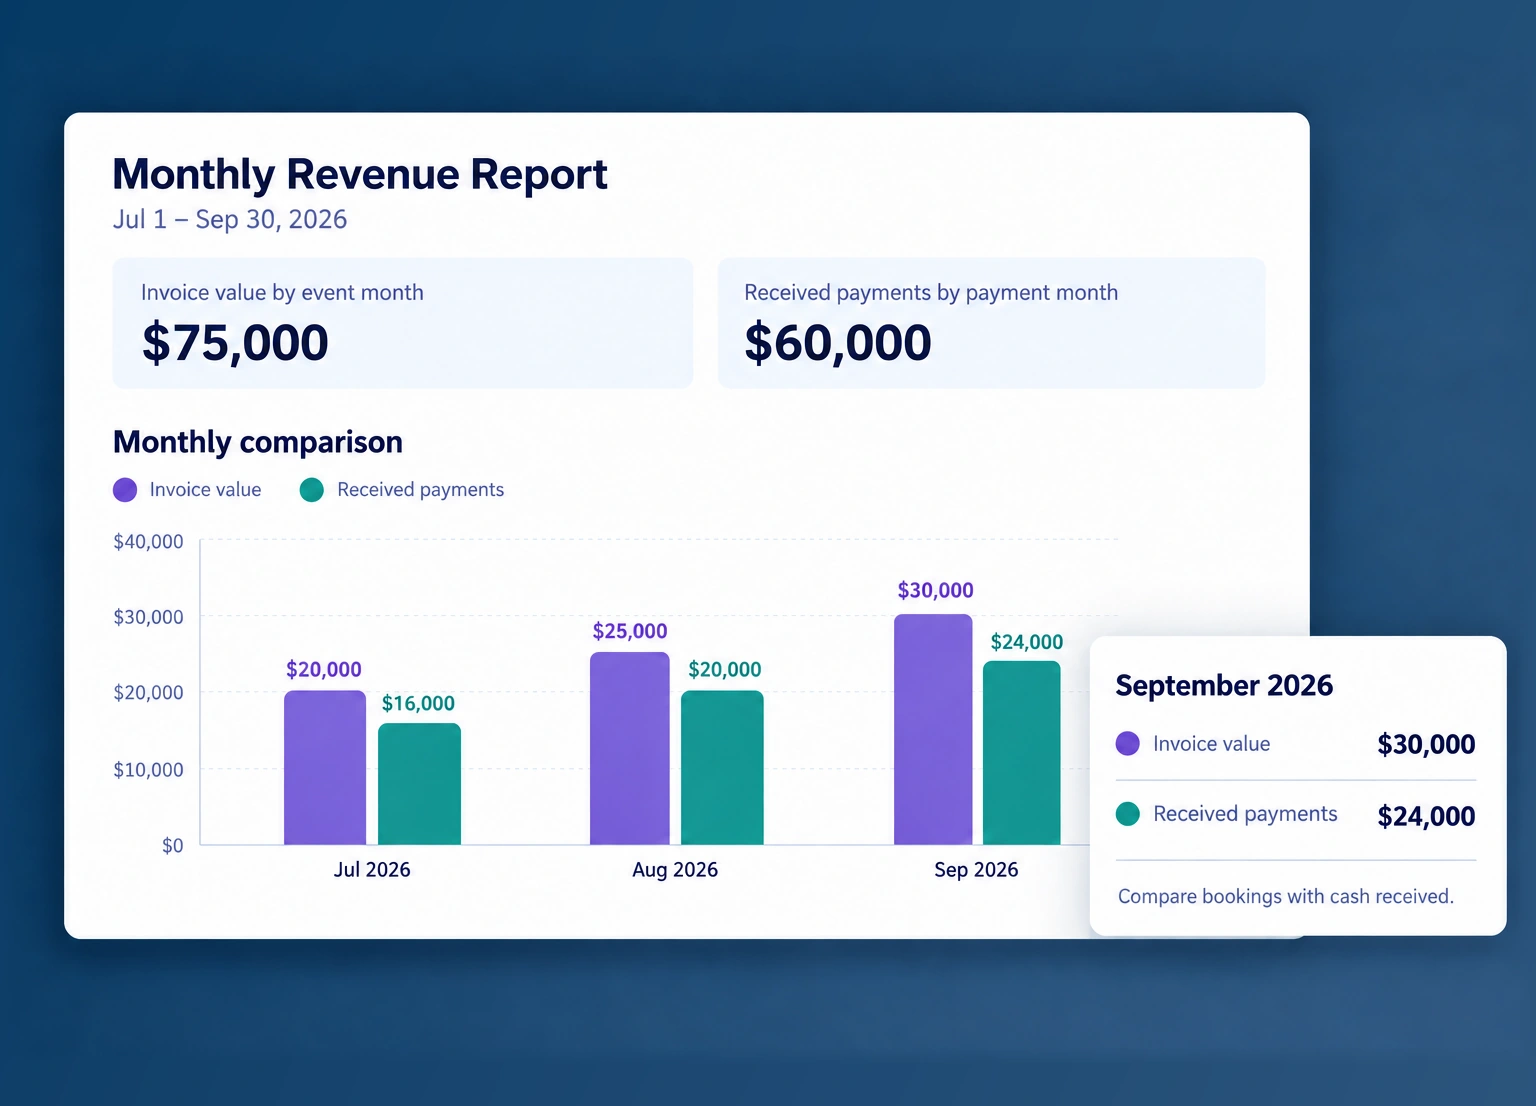Click the purple Invoice value legend dot
The image size is (1536, 1106).
click(x=125, y=490)
